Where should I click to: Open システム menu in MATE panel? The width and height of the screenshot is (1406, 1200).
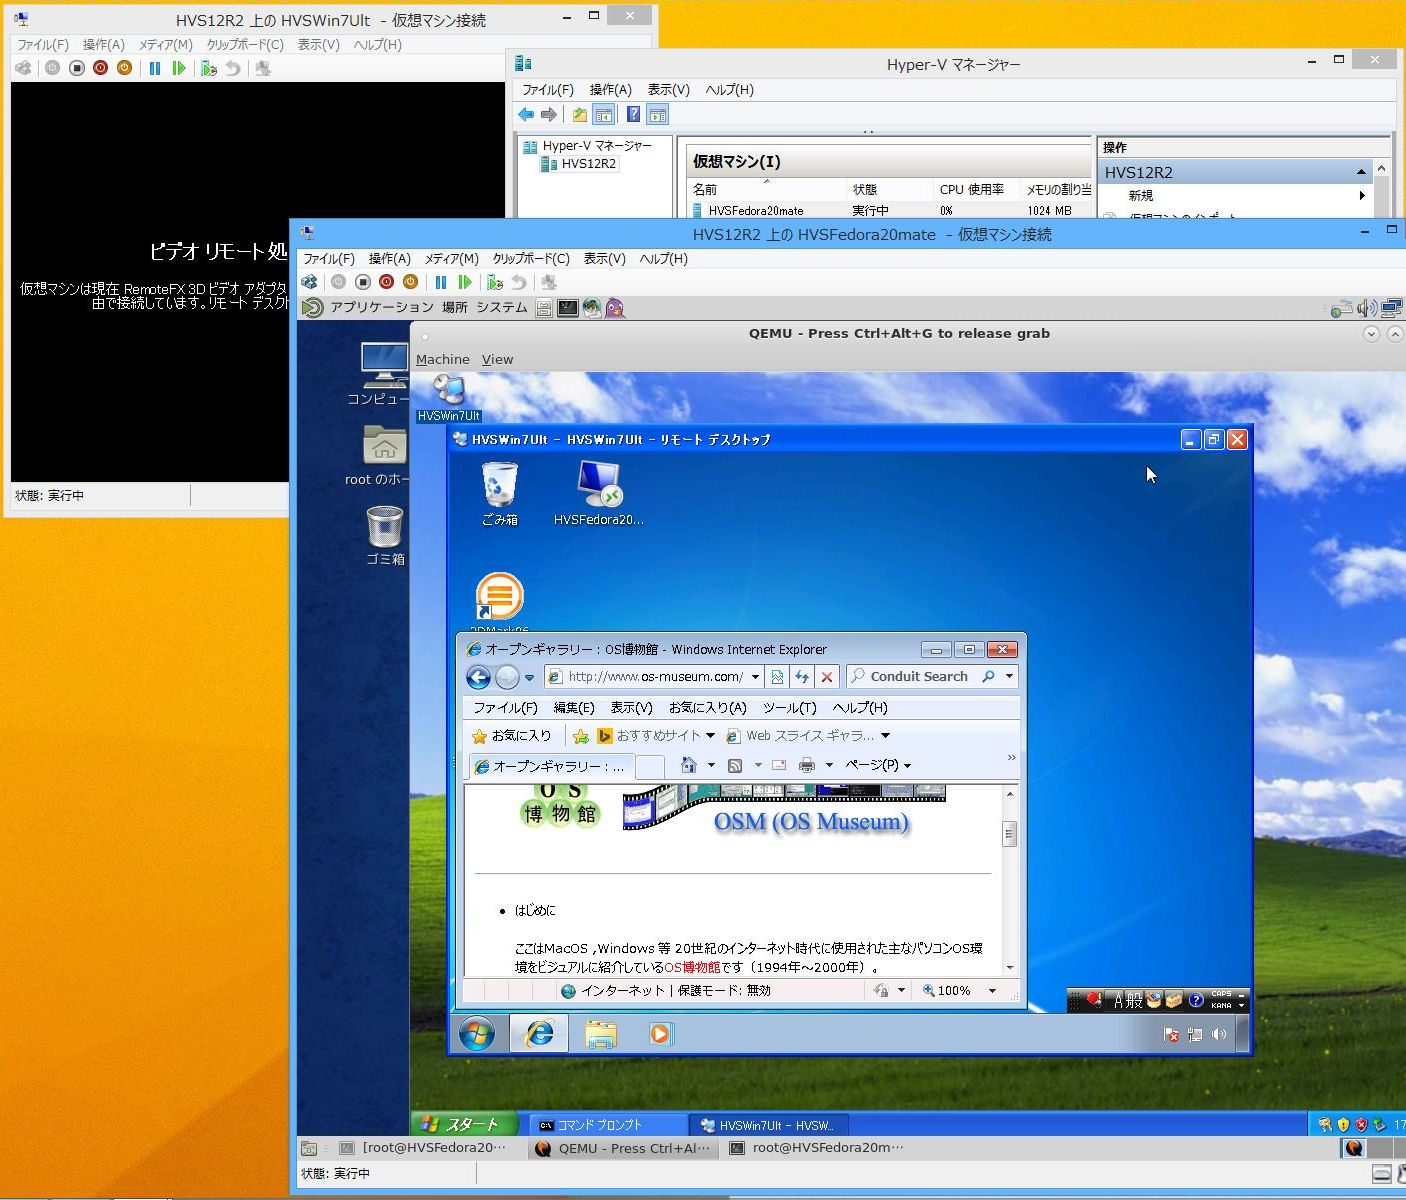point(502,307)
